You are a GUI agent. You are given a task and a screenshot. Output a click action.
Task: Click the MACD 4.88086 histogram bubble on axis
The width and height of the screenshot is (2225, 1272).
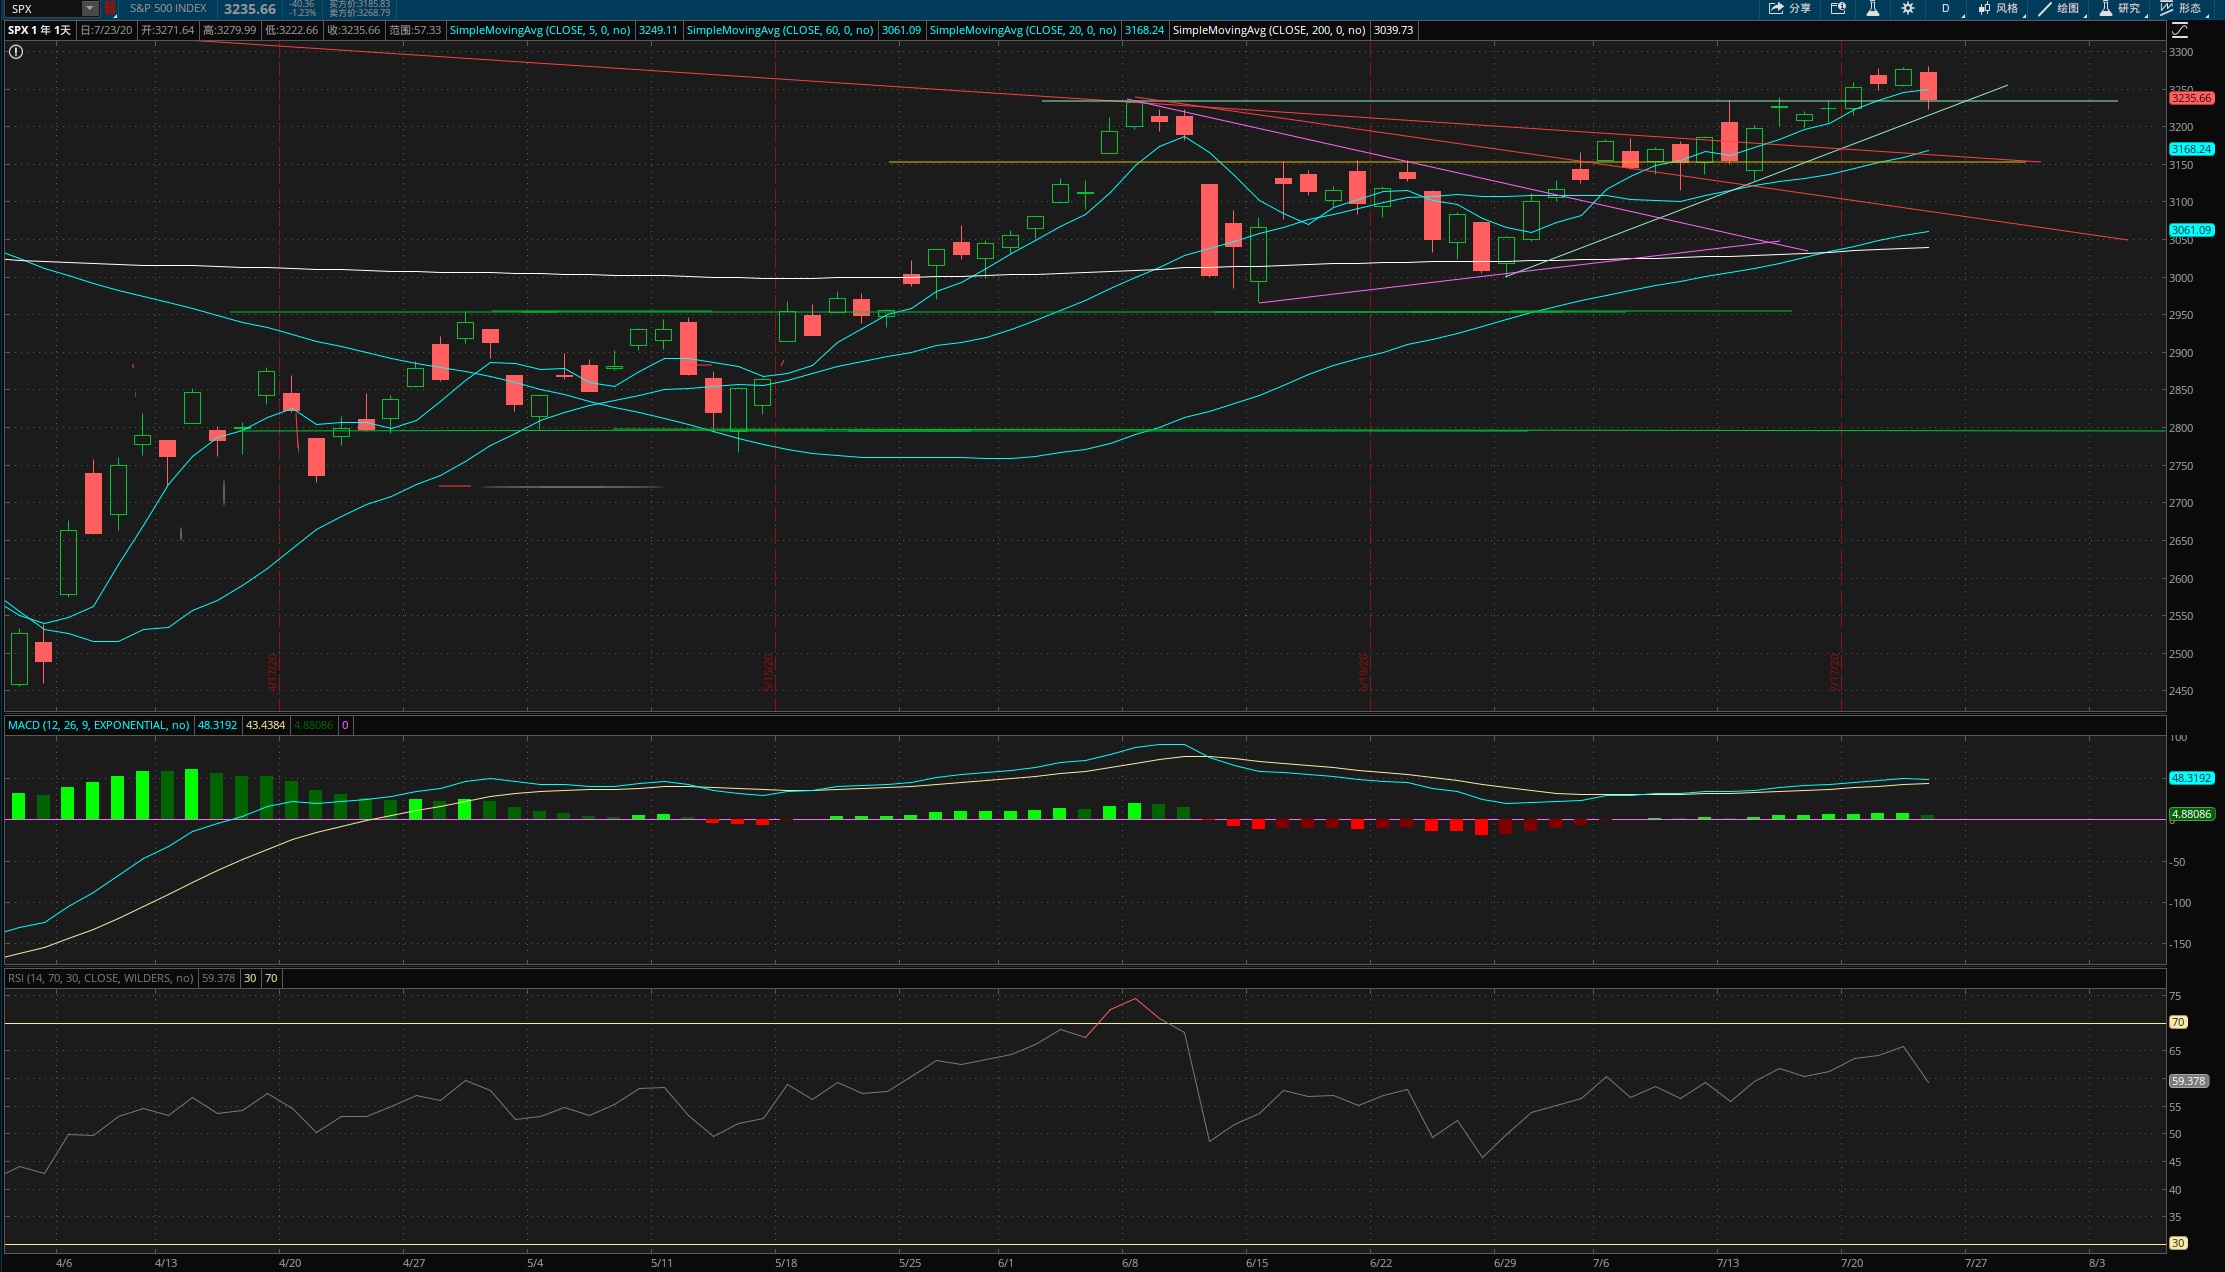pyautogui.click(x=2191, y=814)
